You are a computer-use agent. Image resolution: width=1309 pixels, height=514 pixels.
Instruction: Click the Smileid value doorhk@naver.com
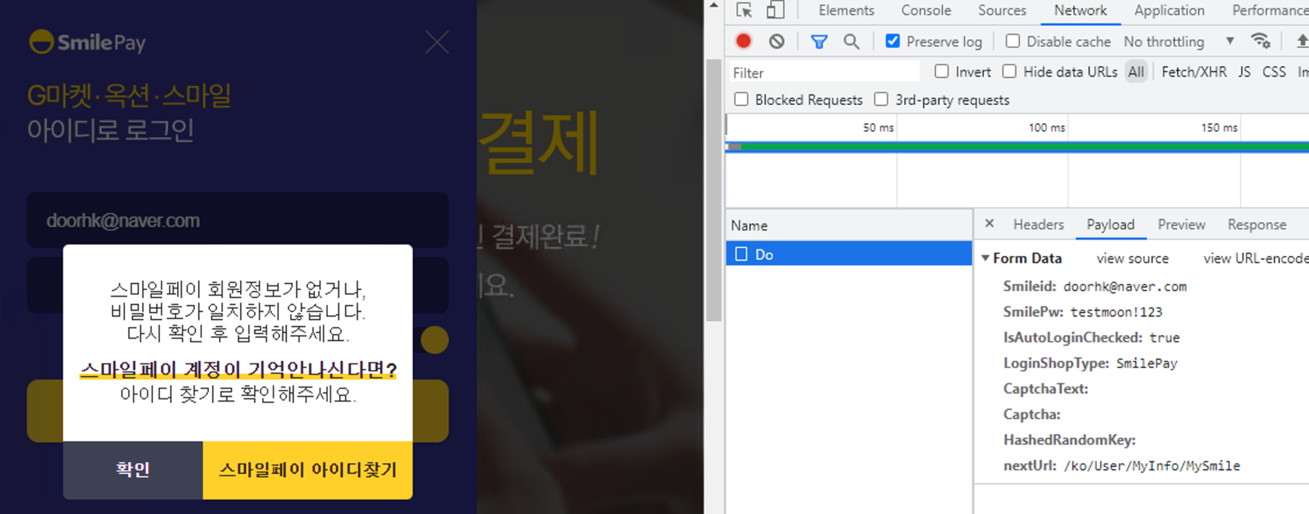click(x=1124, y=286)
